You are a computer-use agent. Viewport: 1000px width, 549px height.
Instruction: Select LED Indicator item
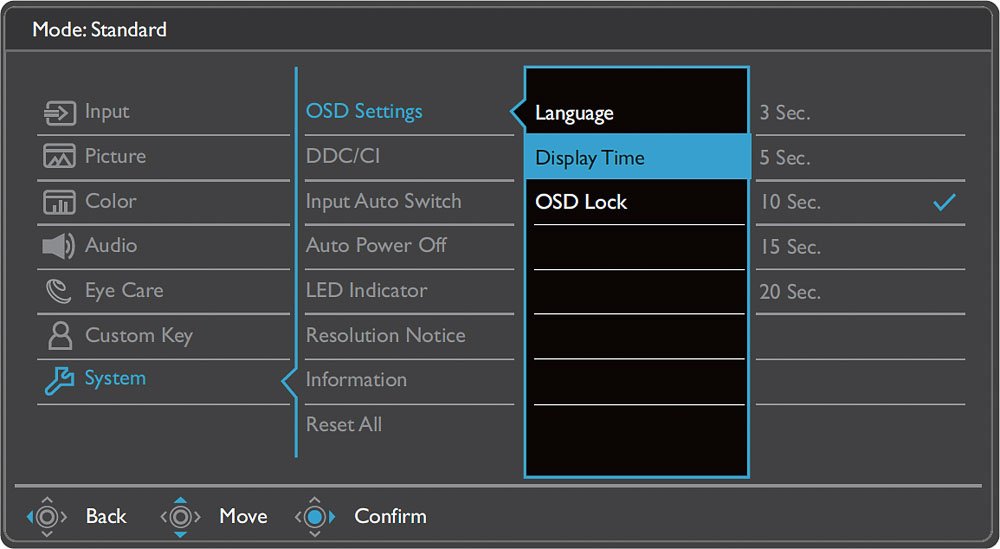tap(367, 291)
